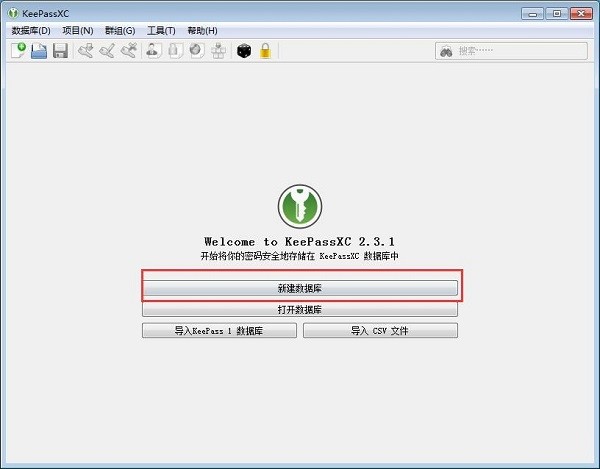Open the 数据库(D) menu
This screenshot has width=600, height=469.
coord(31,31)
